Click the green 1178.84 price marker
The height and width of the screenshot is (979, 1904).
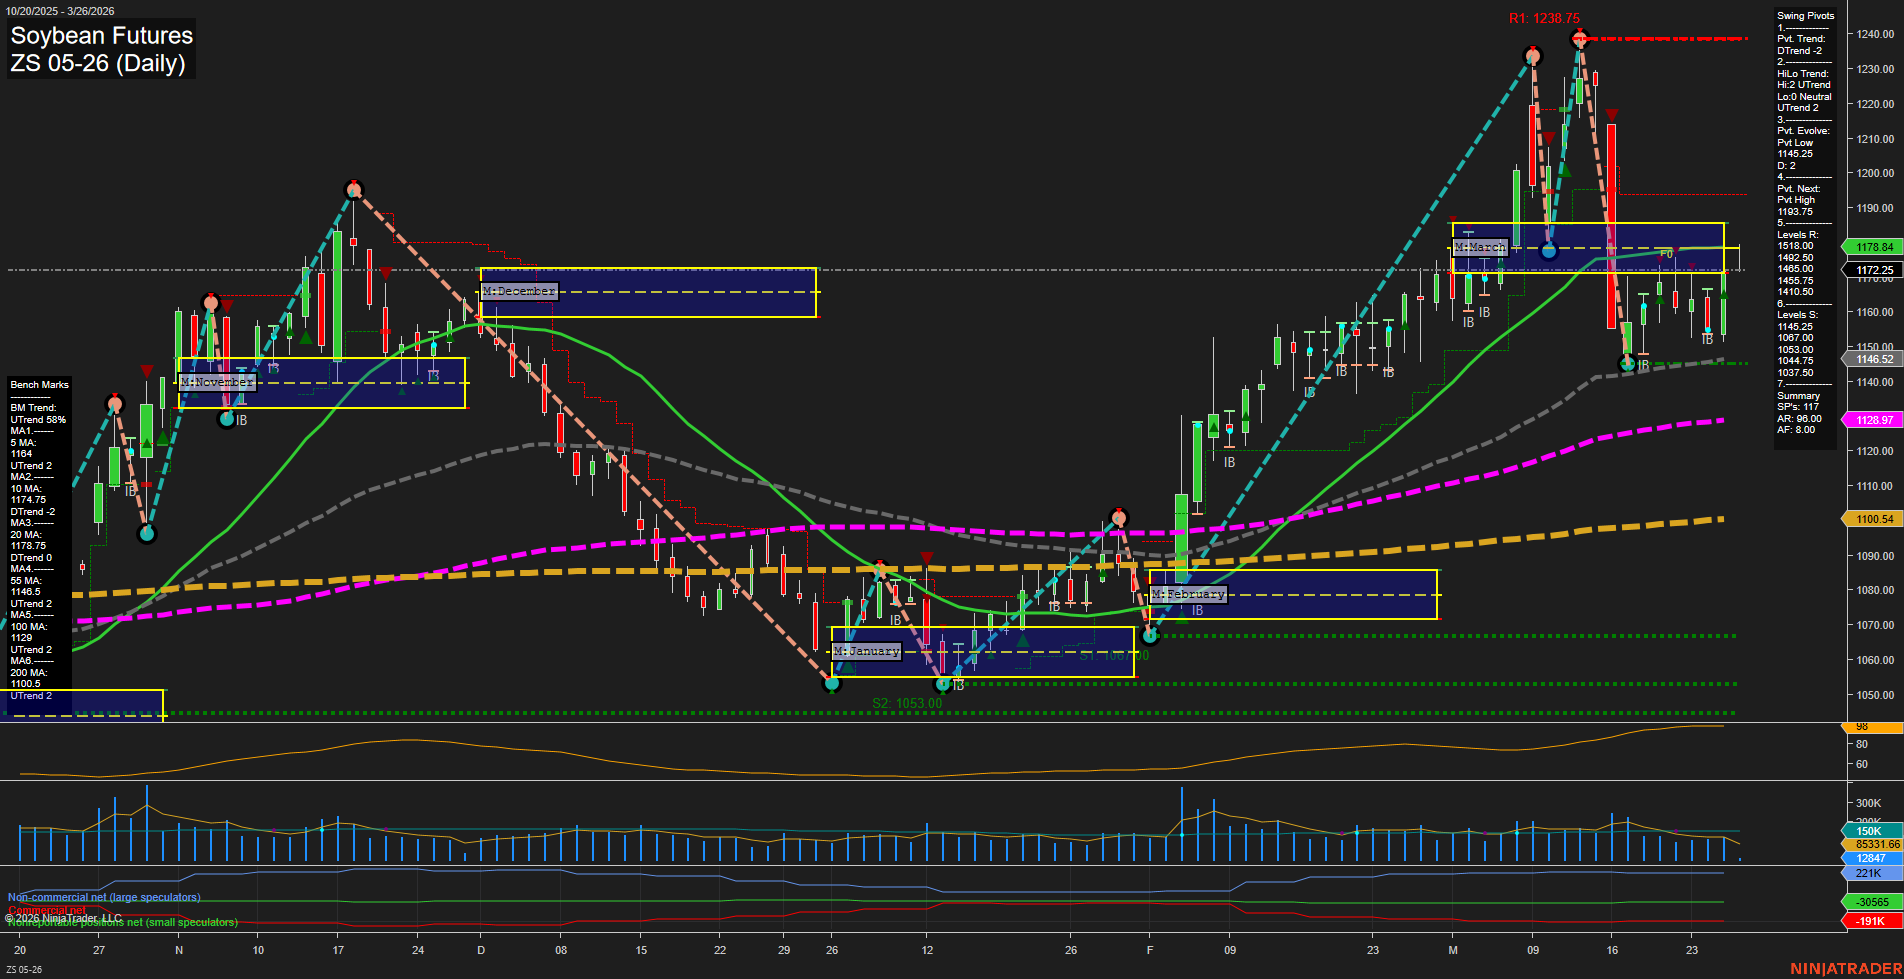pos(1874,247)
